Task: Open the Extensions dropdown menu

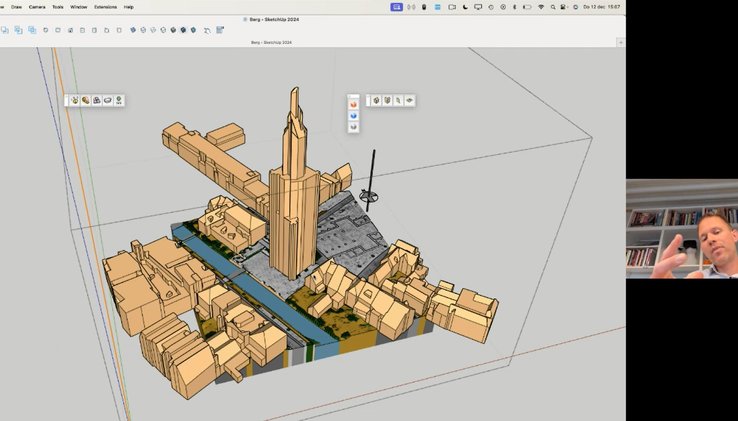Action: click(x=106, y=7)
